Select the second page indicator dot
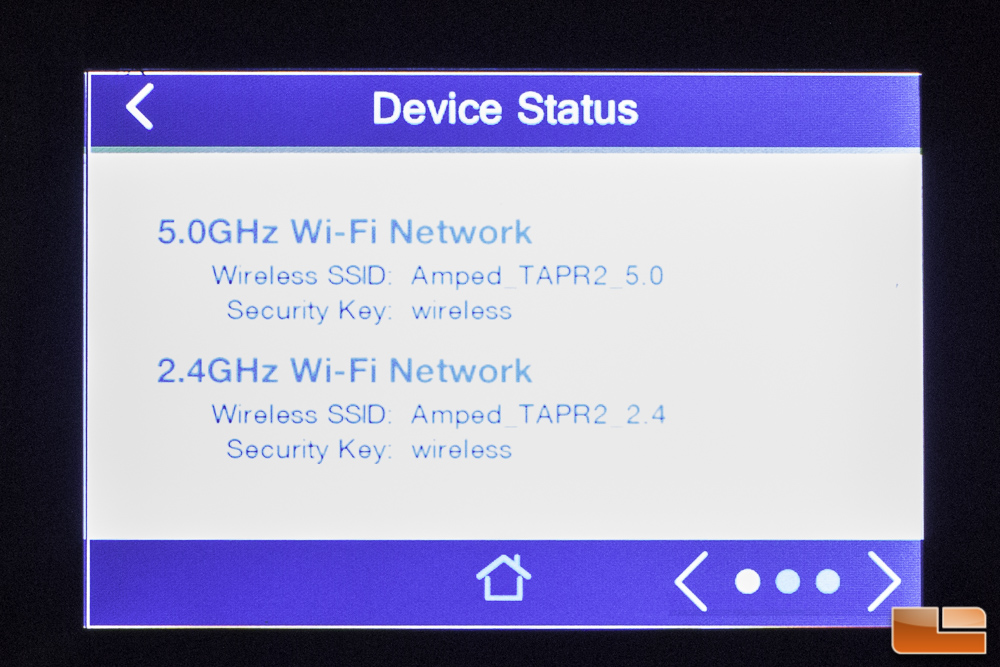The image size is (1000, 667). pos(788,581)
